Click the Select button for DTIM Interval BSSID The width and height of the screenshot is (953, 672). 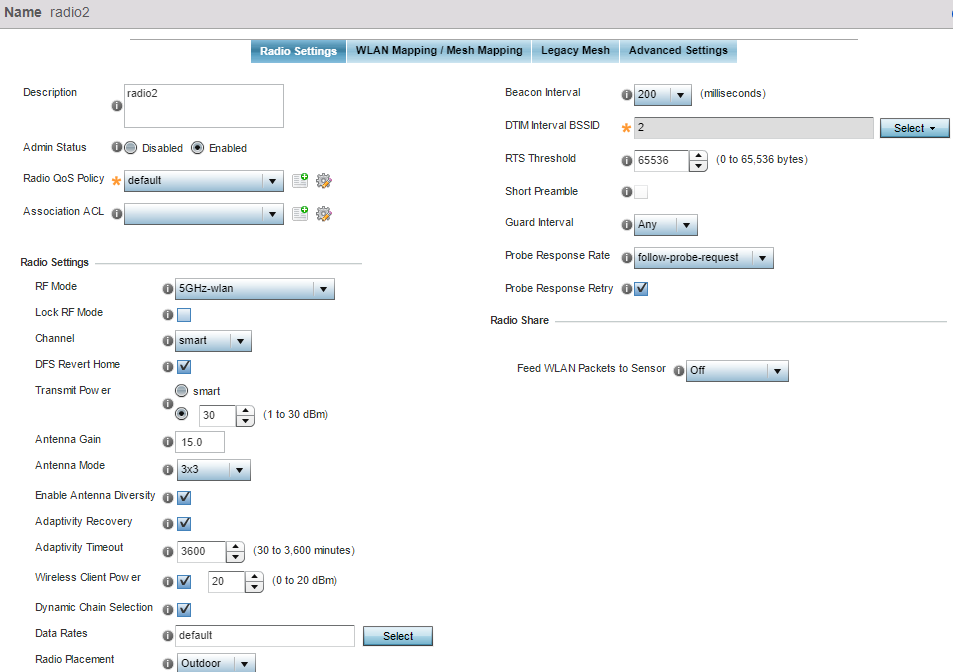point(914,128)
